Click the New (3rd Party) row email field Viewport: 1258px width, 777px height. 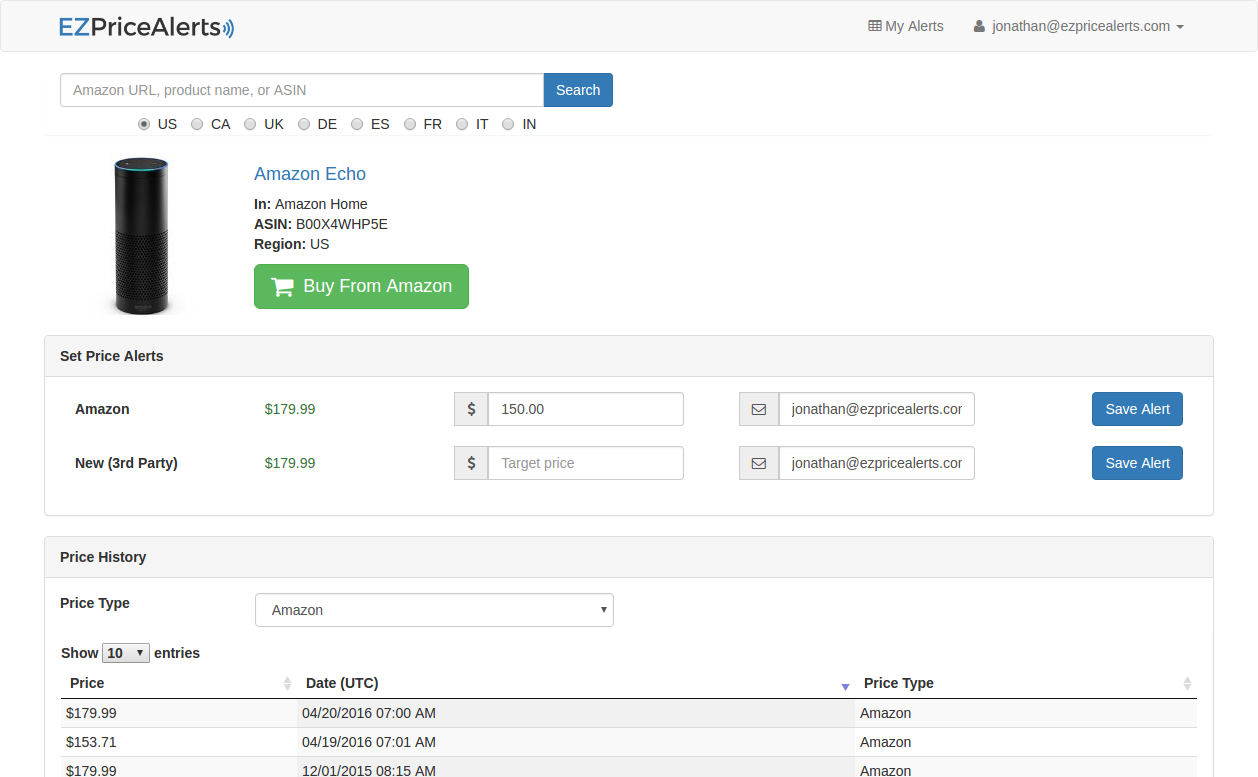pyautogui.click(x=877, y=463)
